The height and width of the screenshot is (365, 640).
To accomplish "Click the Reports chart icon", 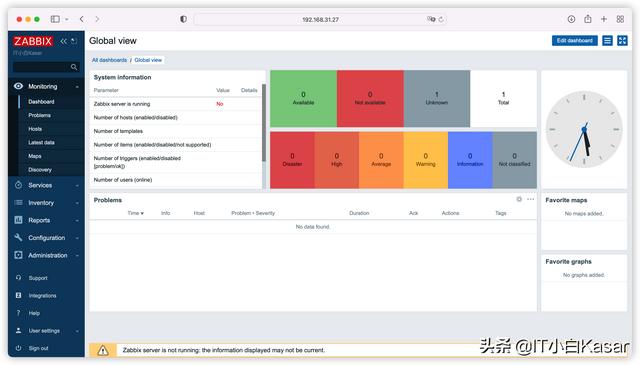I will click(18, 220).
